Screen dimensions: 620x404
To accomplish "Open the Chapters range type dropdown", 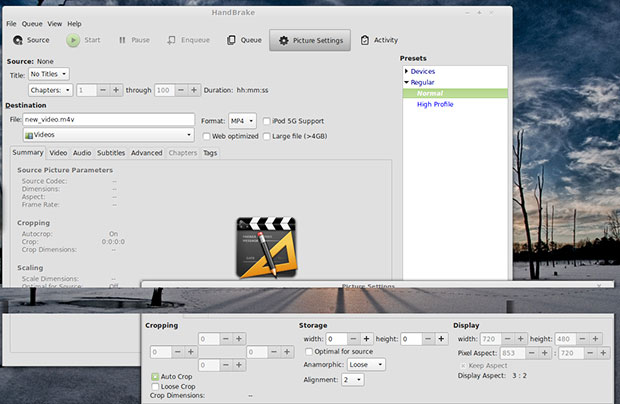I will [50, 90].
